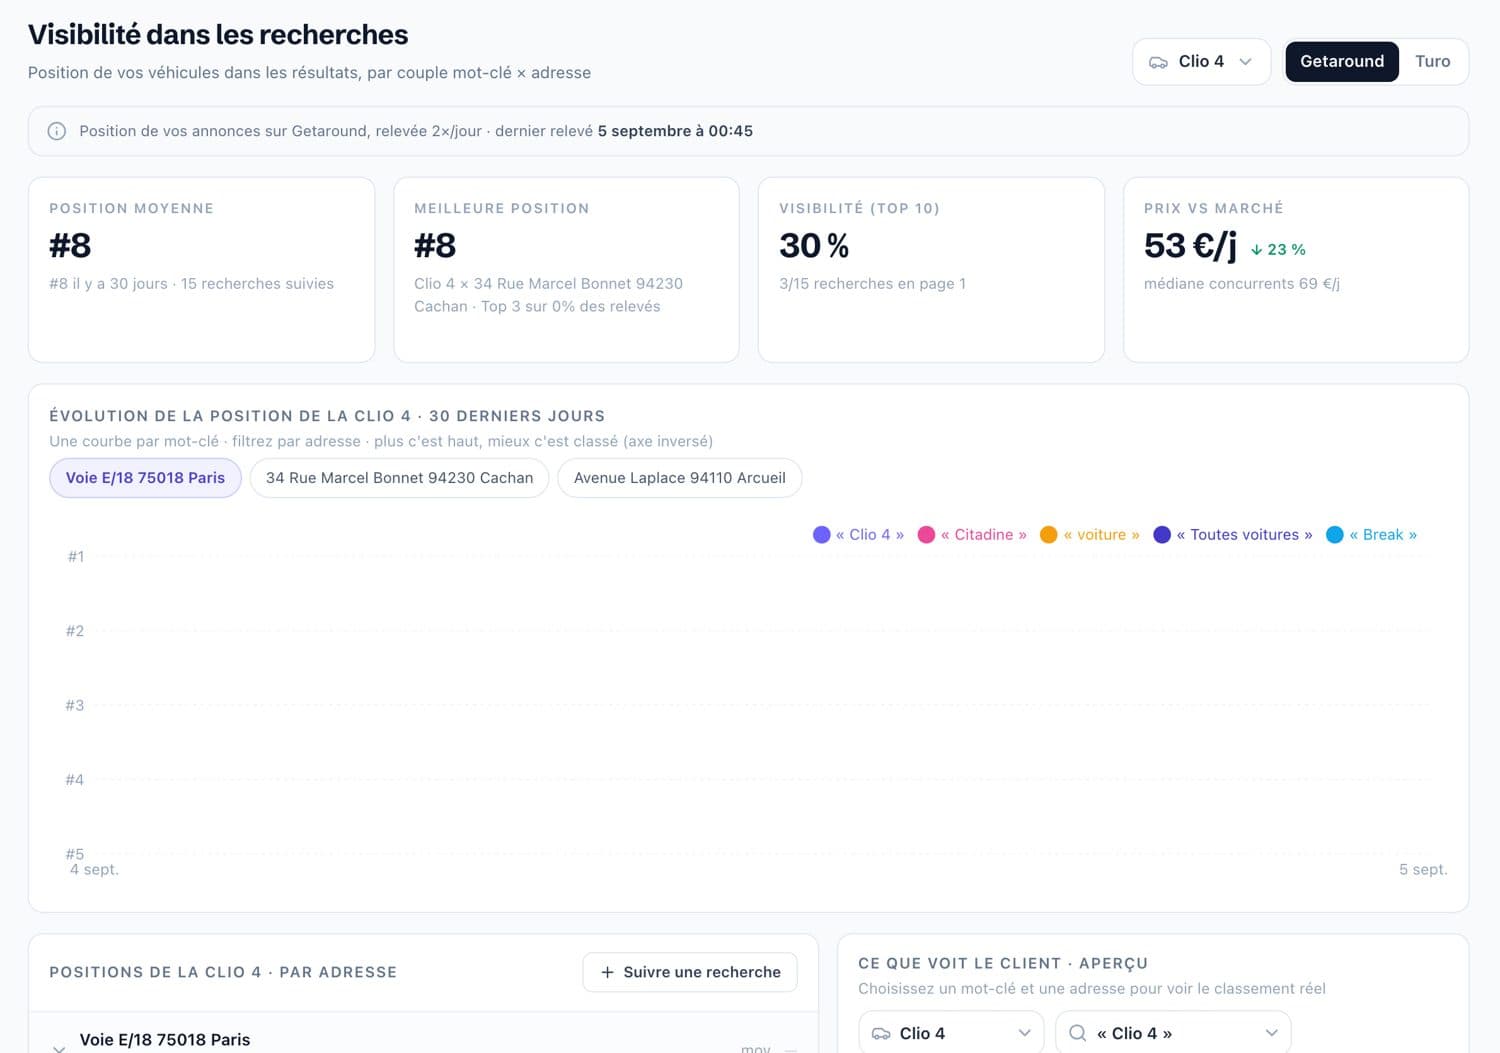Viewport: 1500px width, 1053px height.
Task: Click the #3 label on the chart axis
Action: click(x=75, y=706)
